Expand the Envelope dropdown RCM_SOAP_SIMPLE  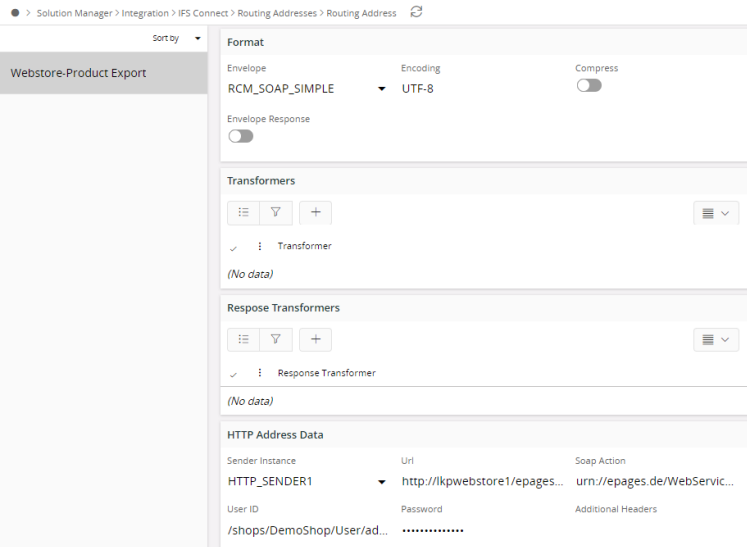coord(381,89)
